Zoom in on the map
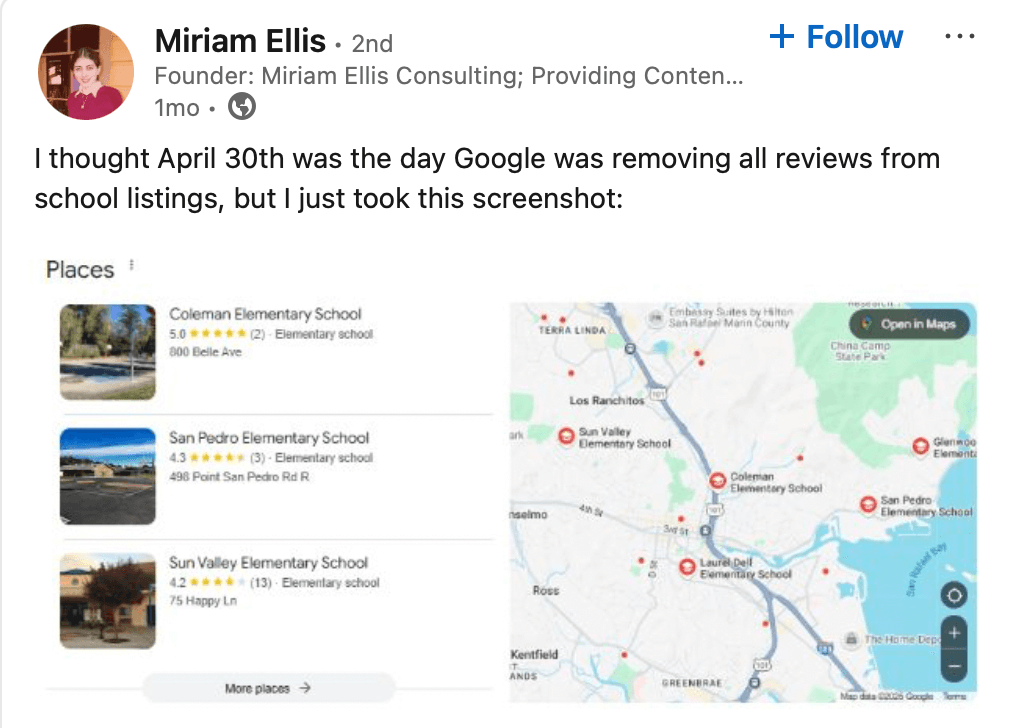 (954, 633)
